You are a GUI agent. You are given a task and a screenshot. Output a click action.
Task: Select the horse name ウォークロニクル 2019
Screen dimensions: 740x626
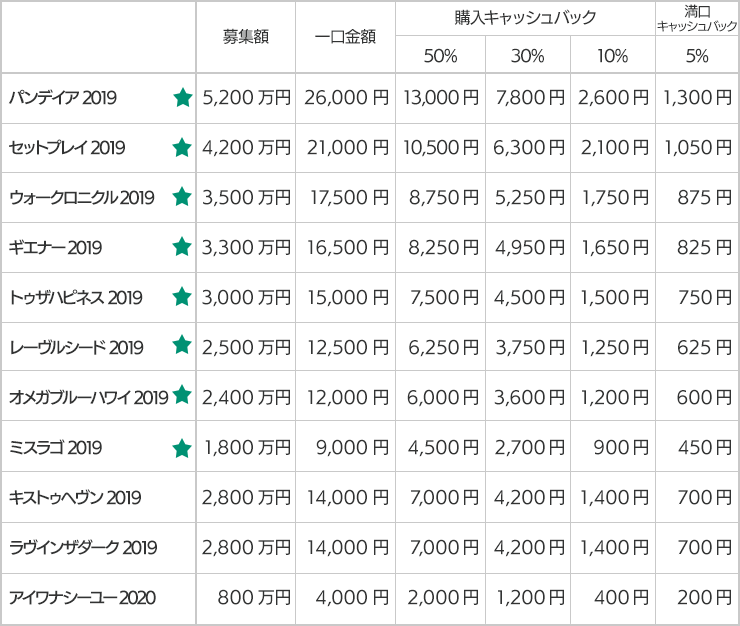(x=82, y=197)
